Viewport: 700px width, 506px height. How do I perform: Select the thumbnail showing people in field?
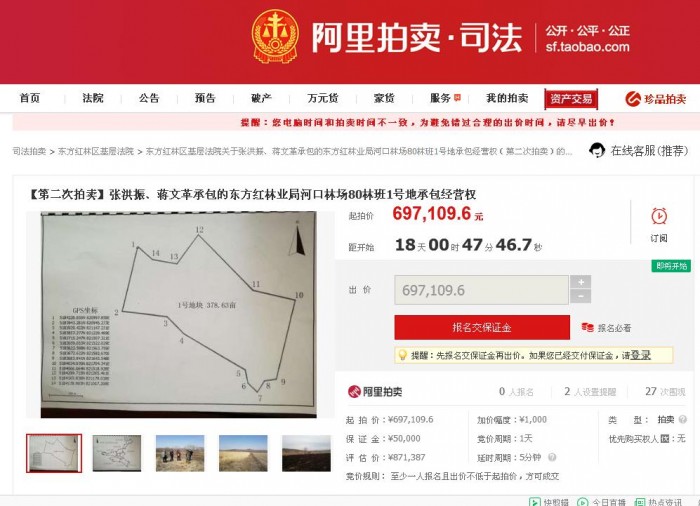[180, 453]
